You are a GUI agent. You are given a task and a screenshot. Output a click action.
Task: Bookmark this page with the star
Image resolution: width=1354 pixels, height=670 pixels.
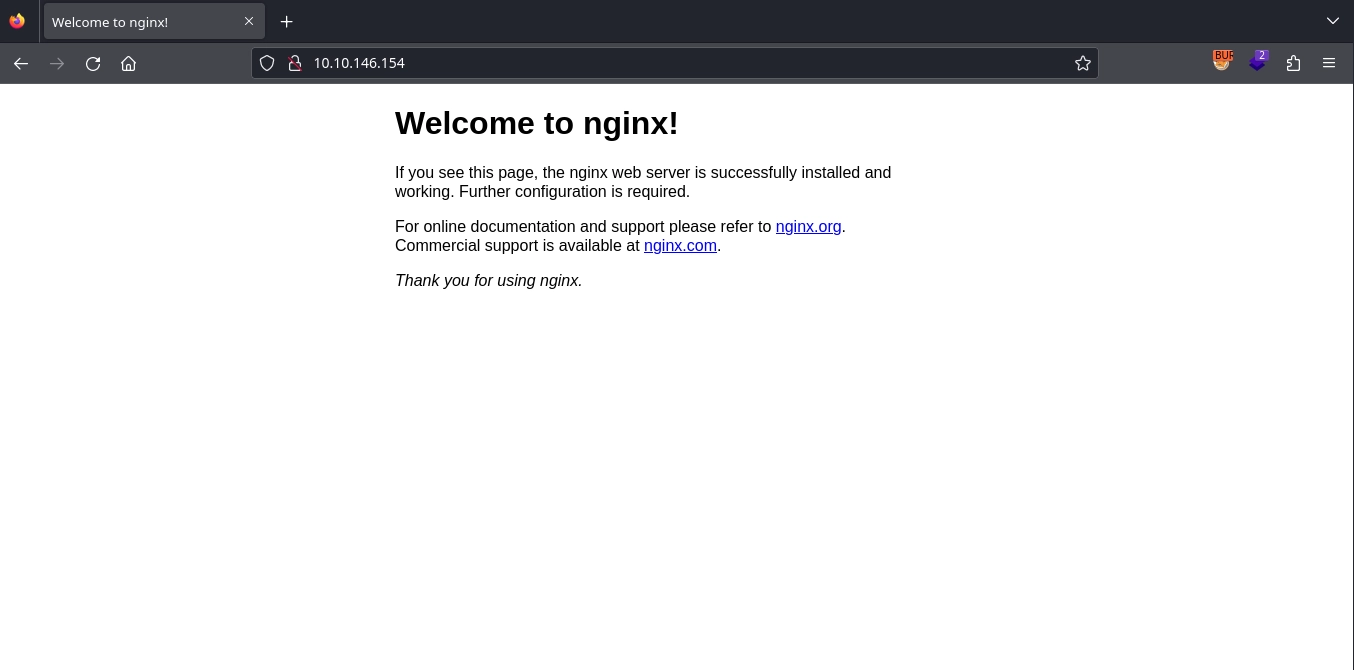[x=1082, y=63]
